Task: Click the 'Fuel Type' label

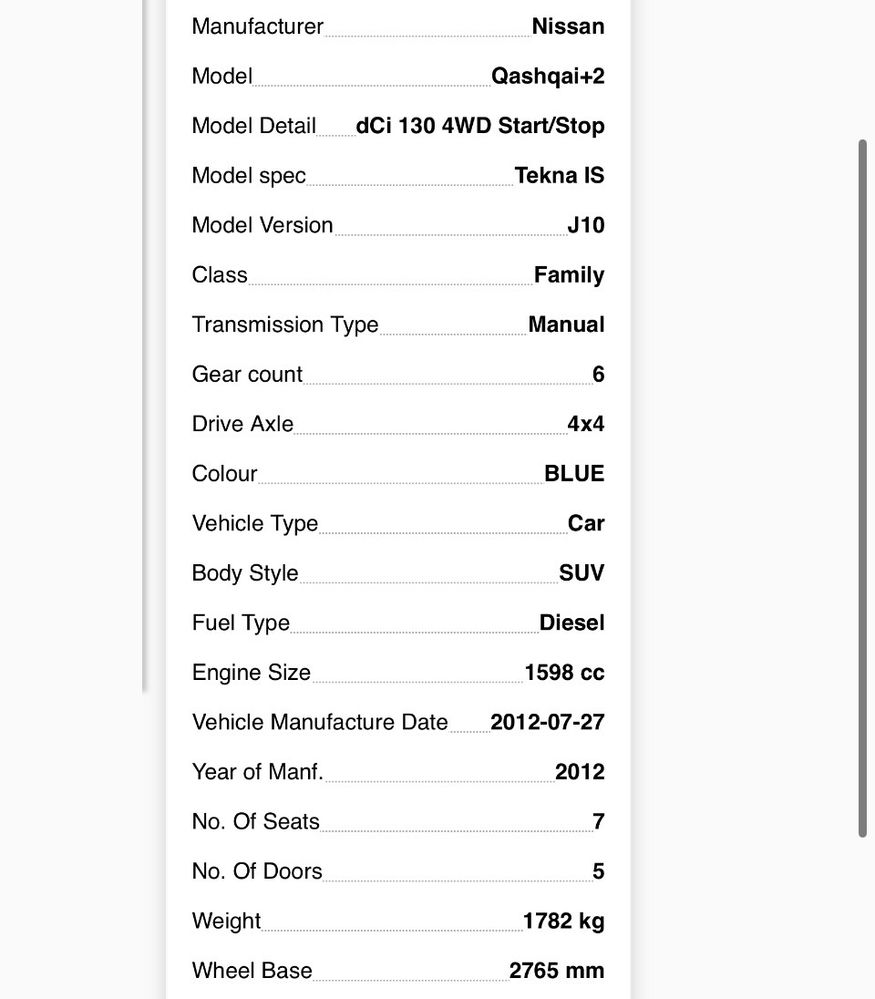Action: [241, 622]
